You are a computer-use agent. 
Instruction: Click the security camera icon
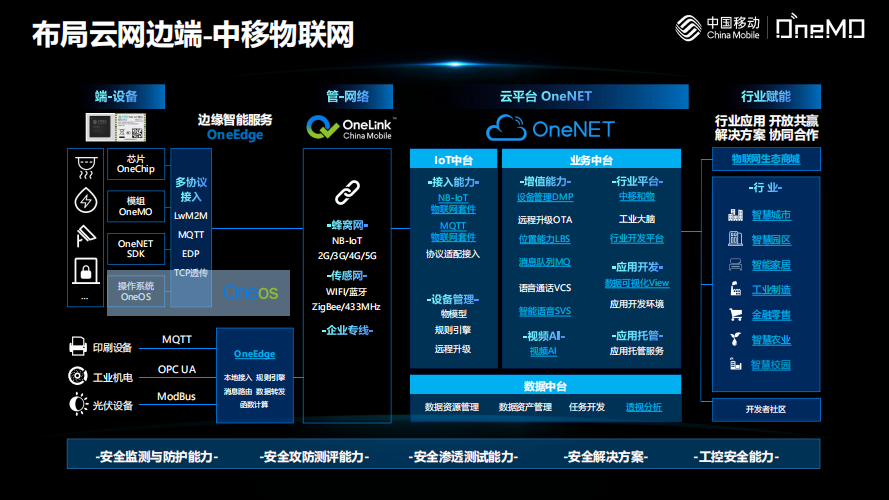(x=86, y=236)
